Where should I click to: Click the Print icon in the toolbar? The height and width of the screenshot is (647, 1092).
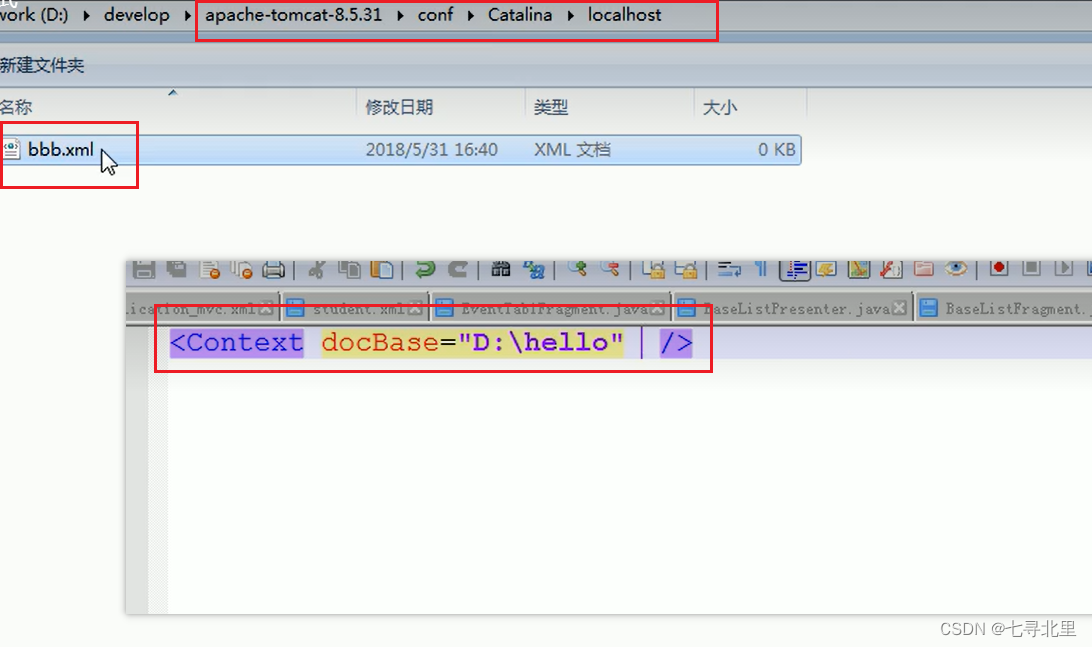click(274, 269)
